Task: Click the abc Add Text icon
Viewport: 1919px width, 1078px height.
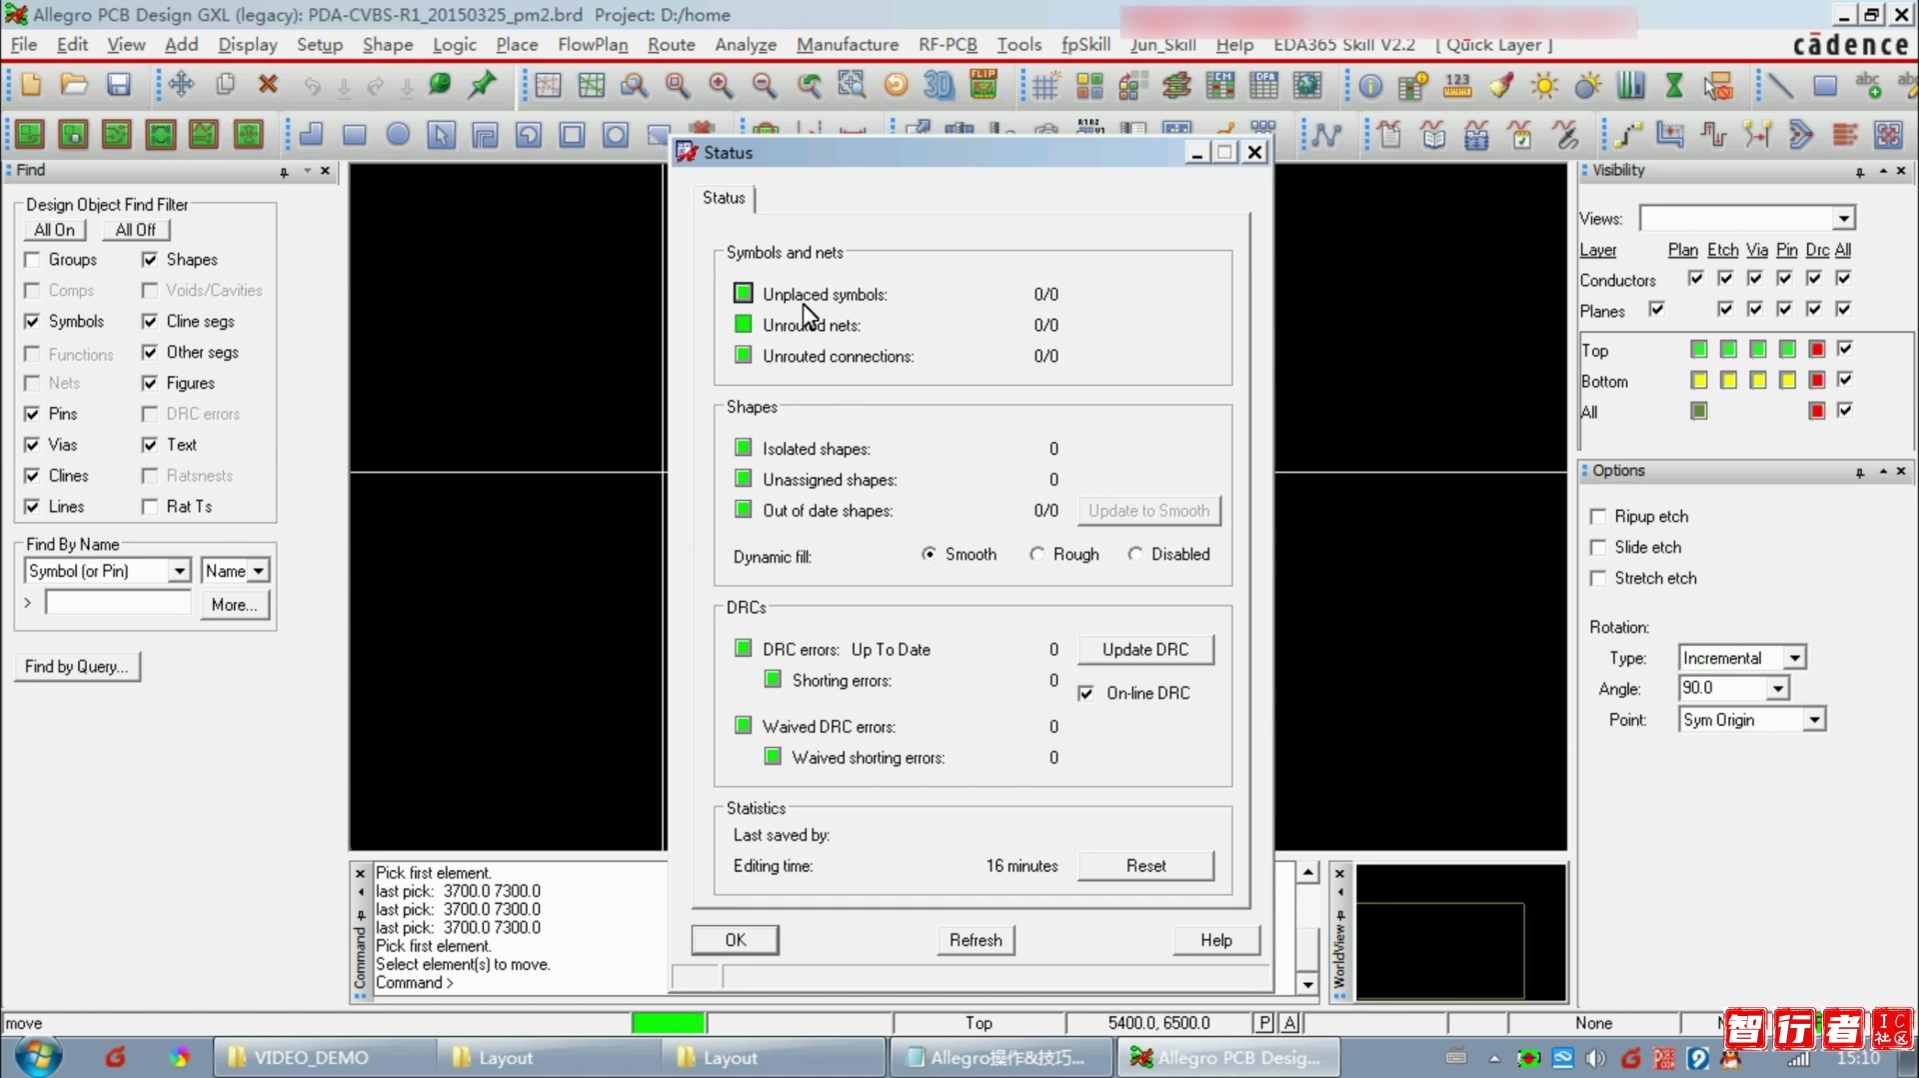Action: click(1868, 86)
